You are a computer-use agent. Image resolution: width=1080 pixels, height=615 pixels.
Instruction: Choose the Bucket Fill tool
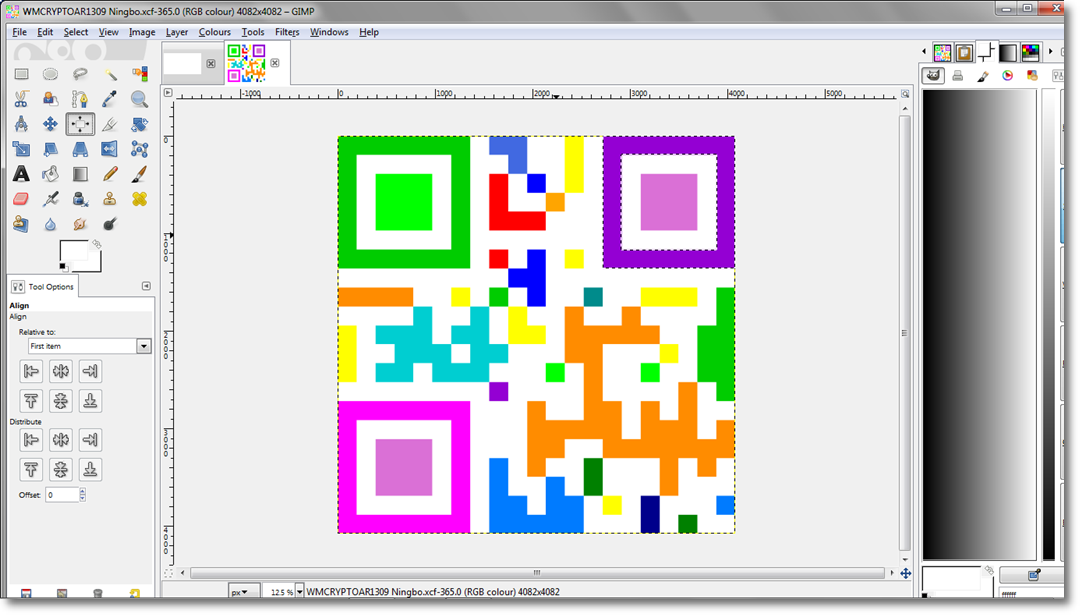tap(50, 174)
